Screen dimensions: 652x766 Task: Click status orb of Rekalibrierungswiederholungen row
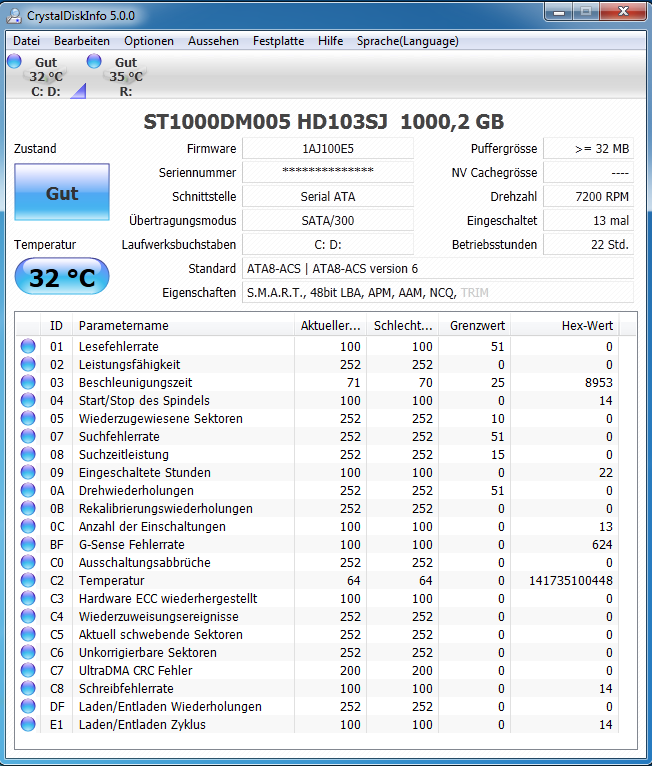pyautogui.click(x=28, y=508)
